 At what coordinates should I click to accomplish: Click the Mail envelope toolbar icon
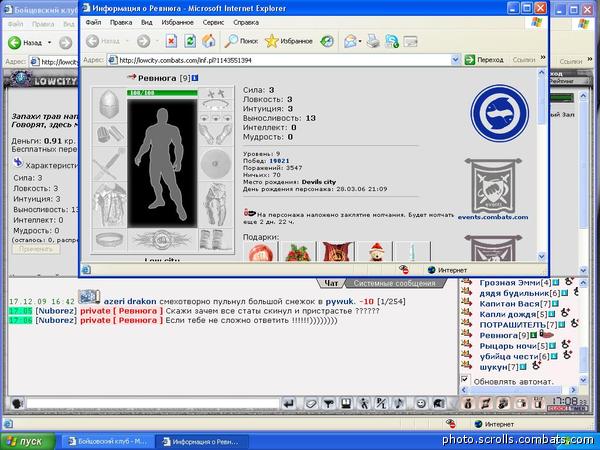(350, 41)
